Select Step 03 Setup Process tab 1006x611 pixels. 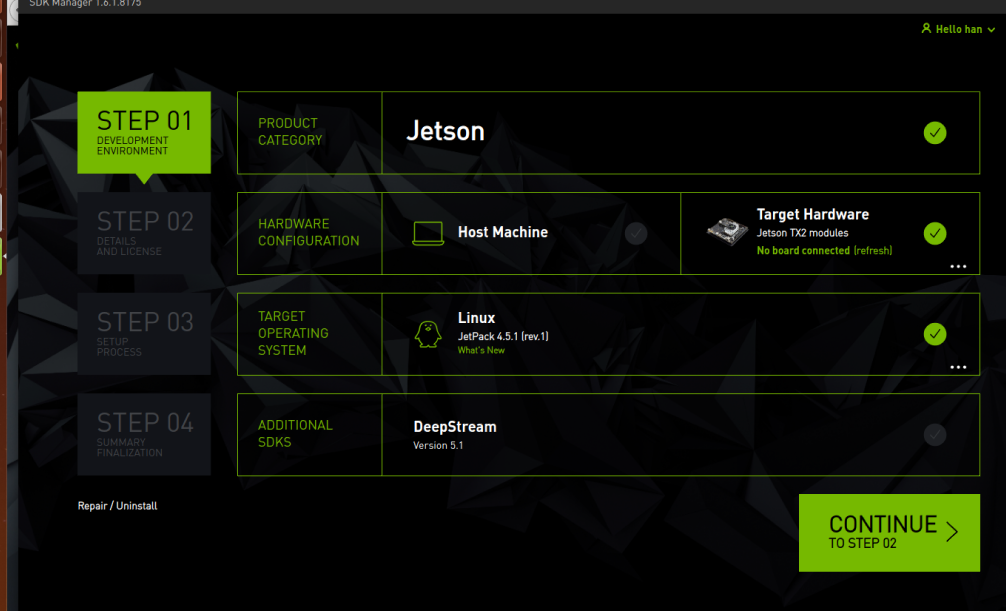tap(144, 334)
